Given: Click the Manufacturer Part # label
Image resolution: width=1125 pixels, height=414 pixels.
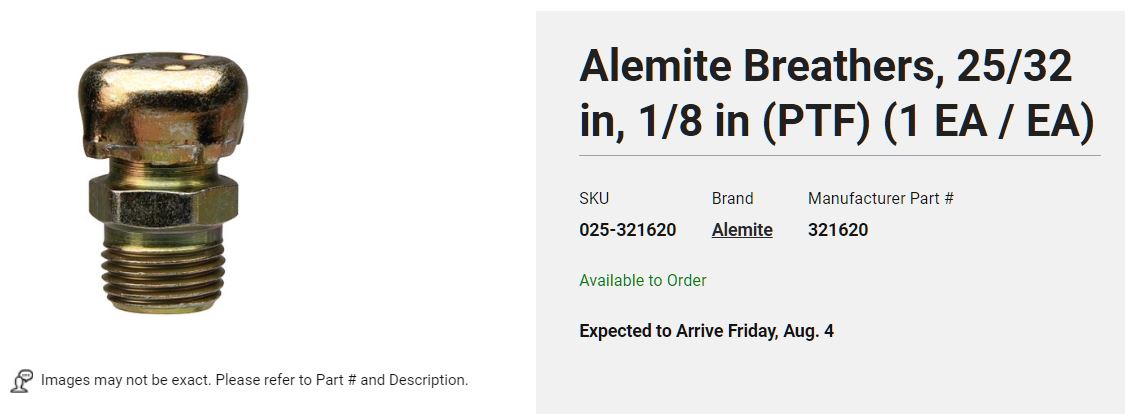Looking at the screenshot, I should click(880, 199).
